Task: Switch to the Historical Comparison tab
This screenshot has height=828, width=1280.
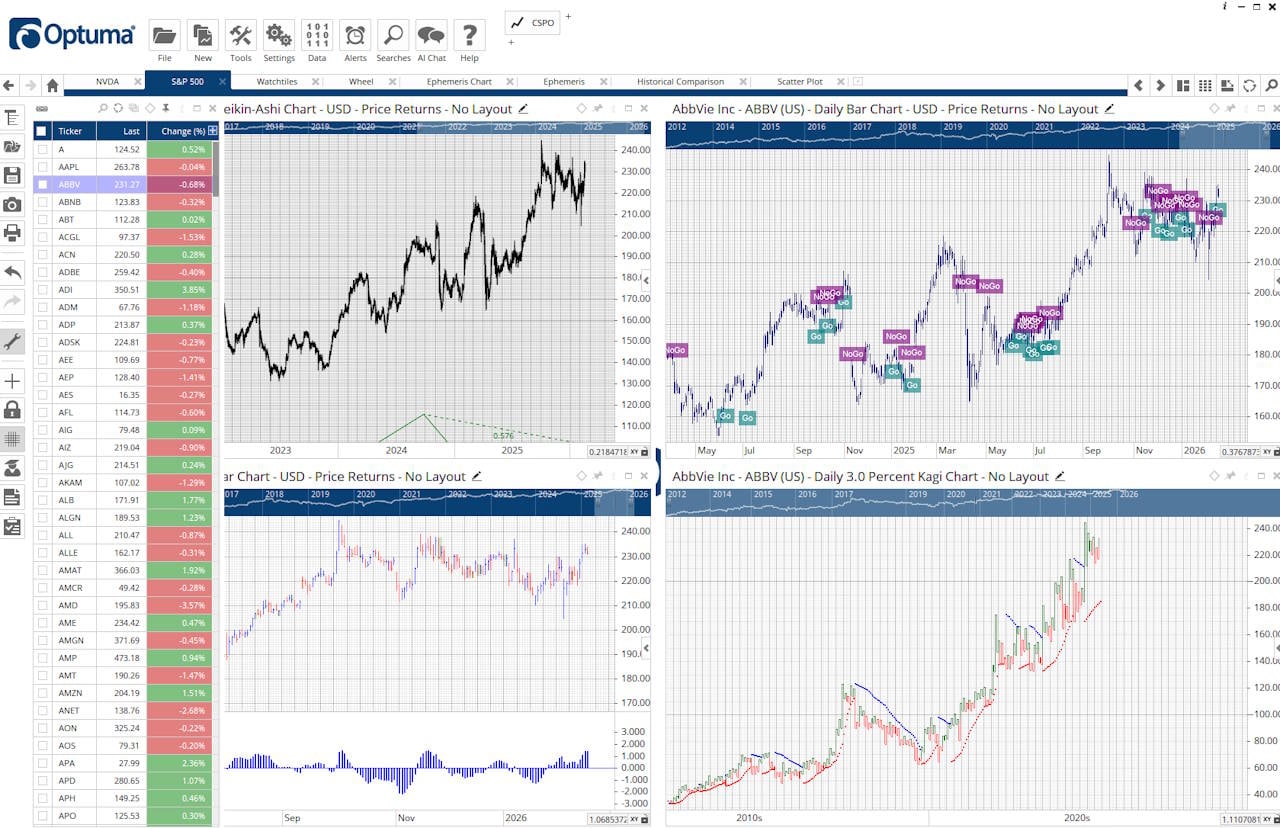Action: click(x=680, y=82)
